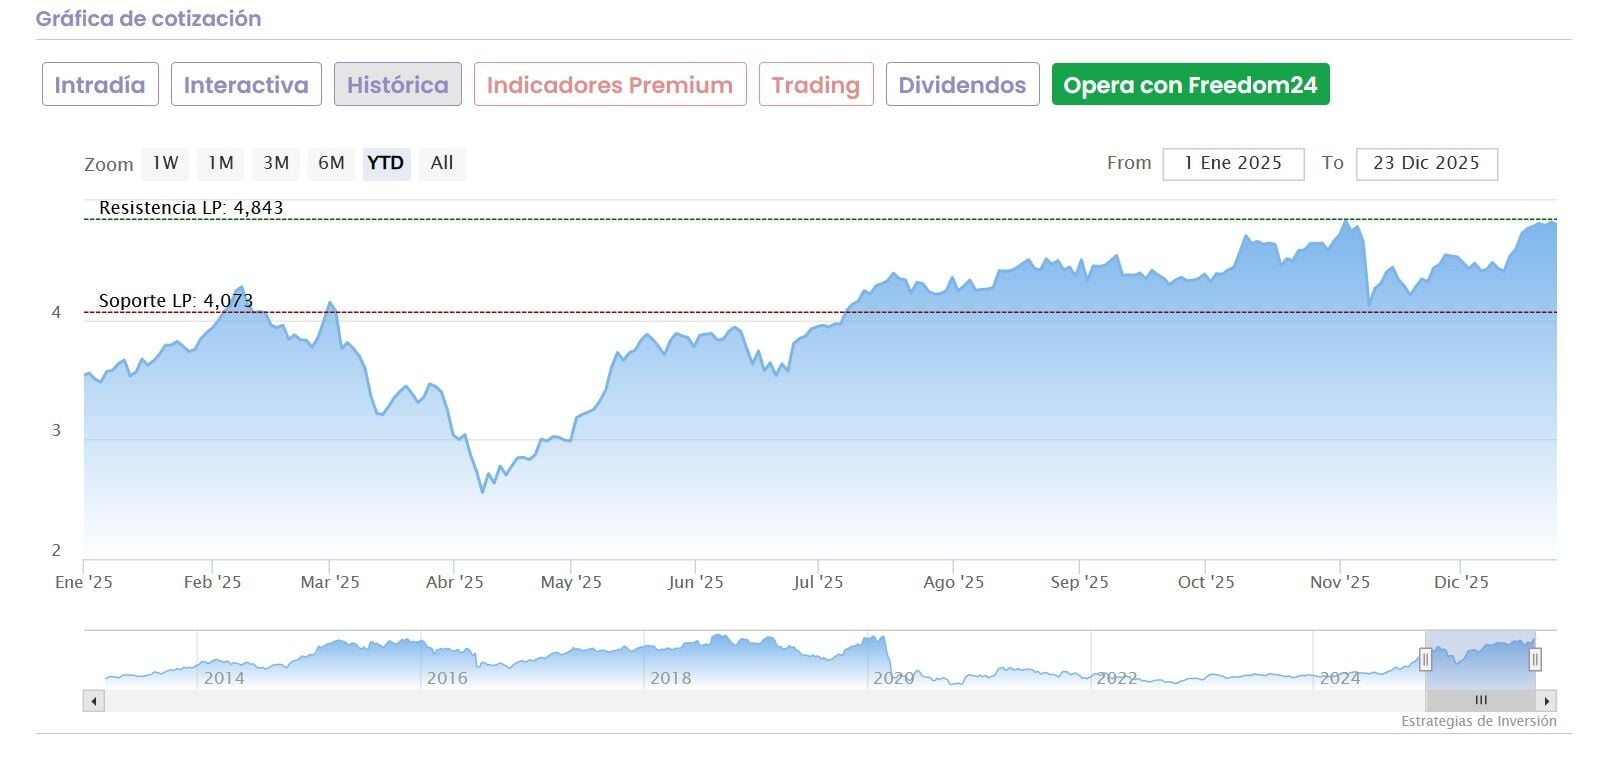Edit the From date field
The image size is (1615, 772).
click(x=1233, y=164)
